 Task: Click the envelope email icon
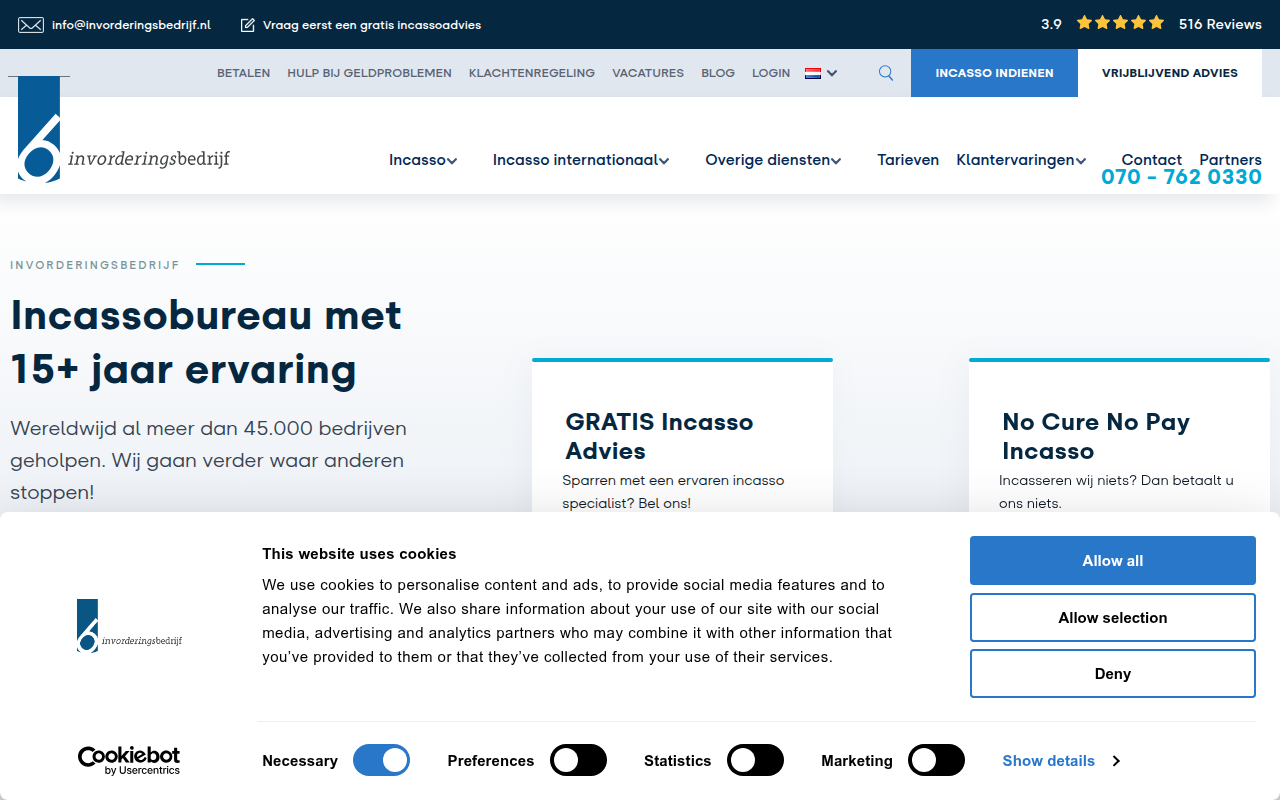click(x=31, y=25)
